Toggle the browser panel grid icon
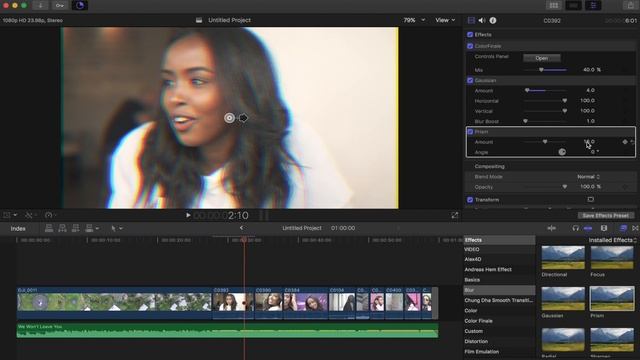This screenshot has height=360, width=640. [554, 5]
